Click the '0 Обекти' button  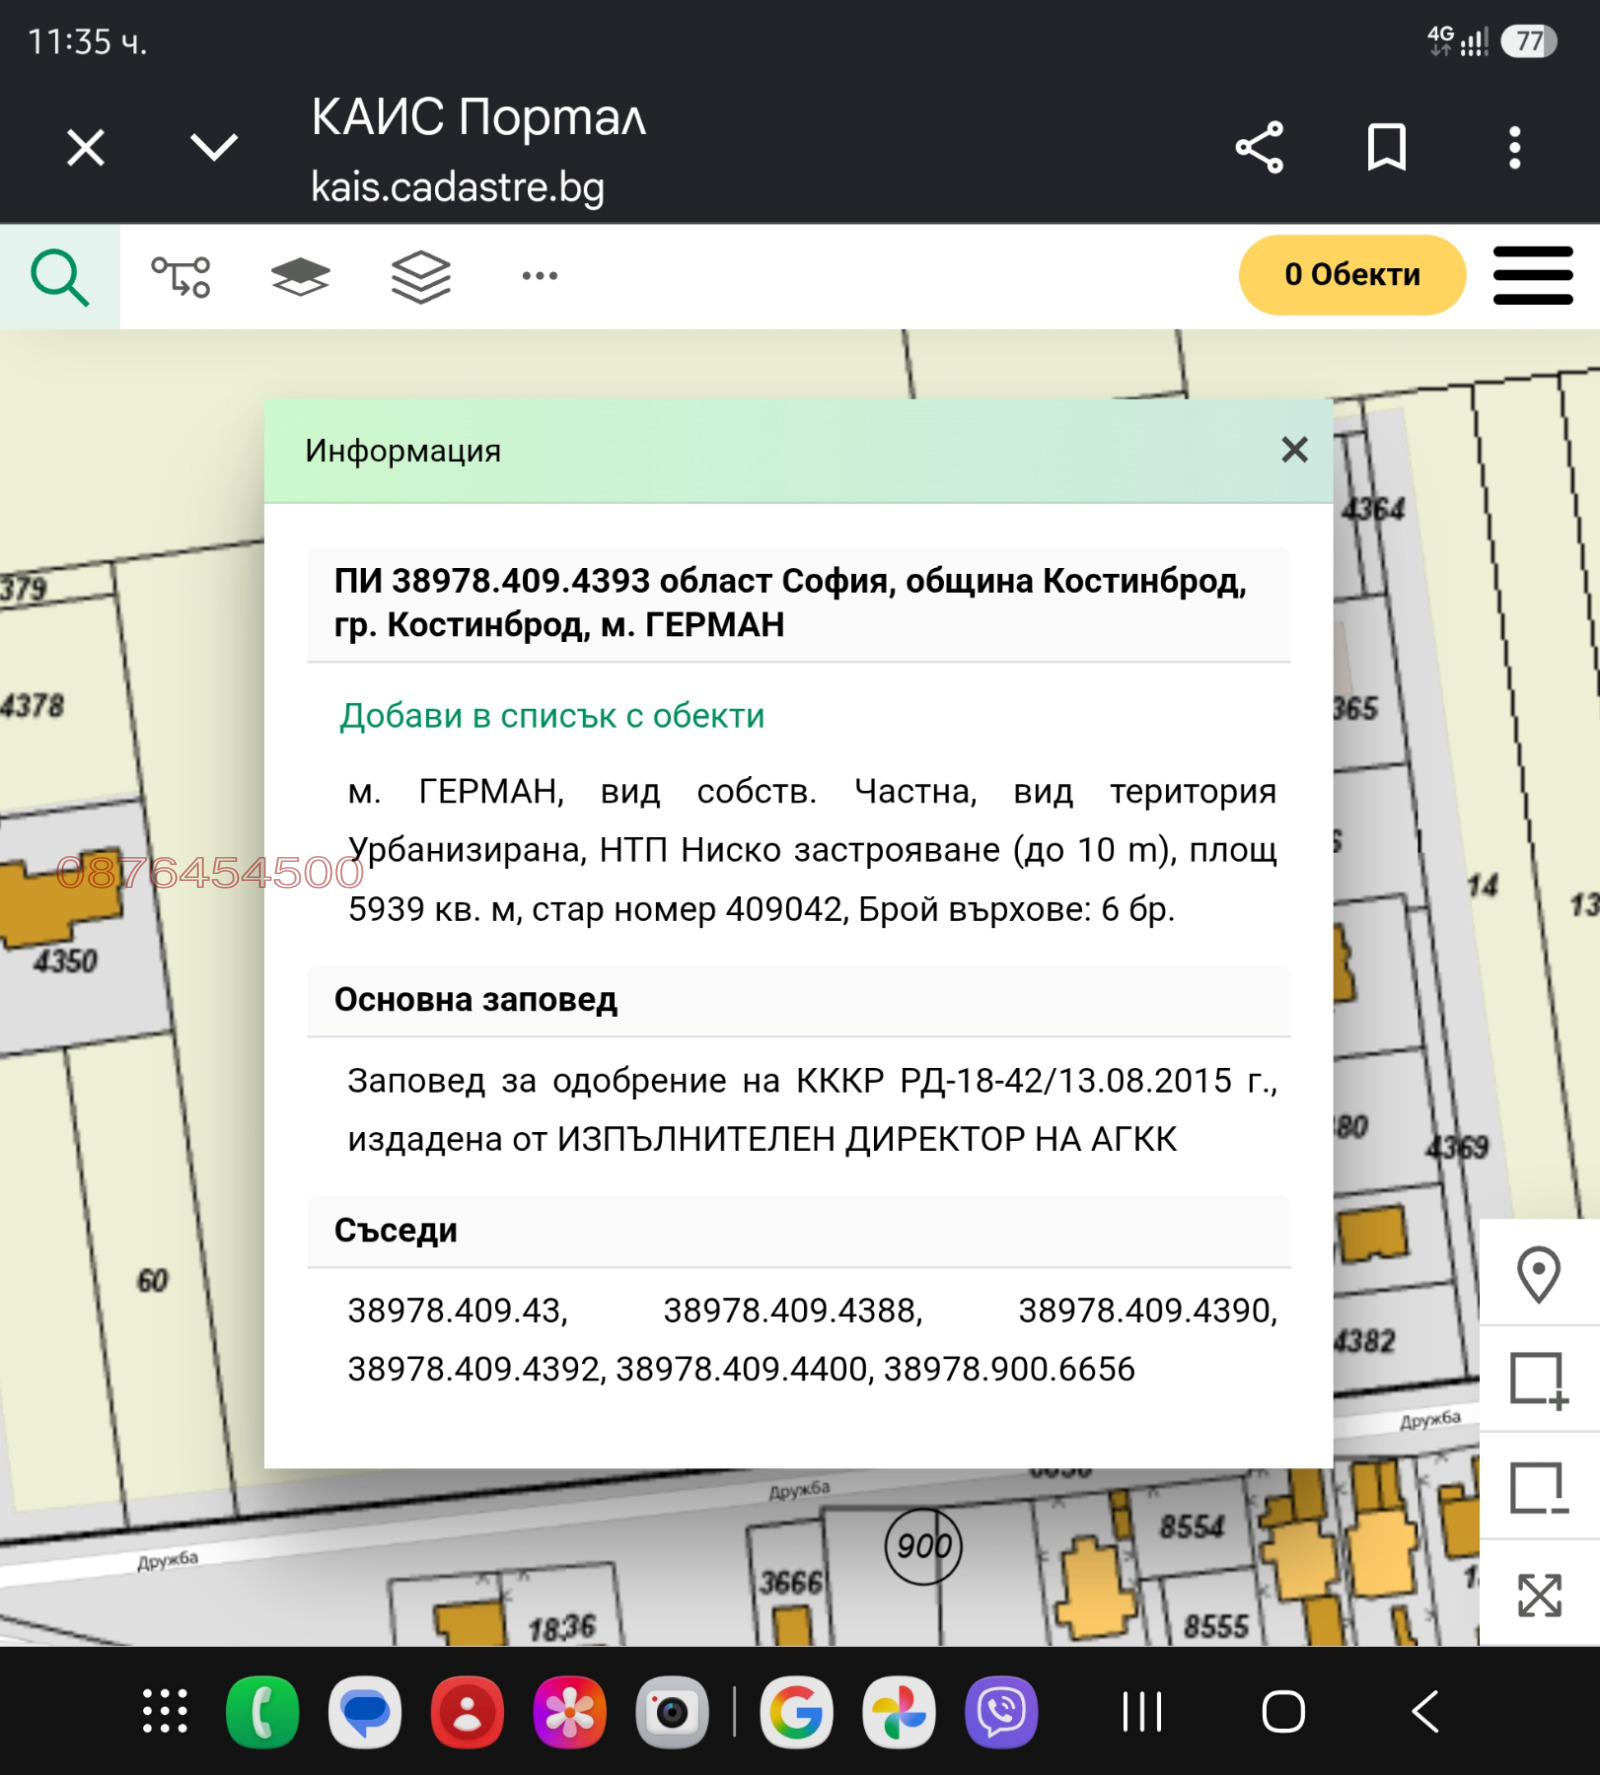coord(1352,275)
